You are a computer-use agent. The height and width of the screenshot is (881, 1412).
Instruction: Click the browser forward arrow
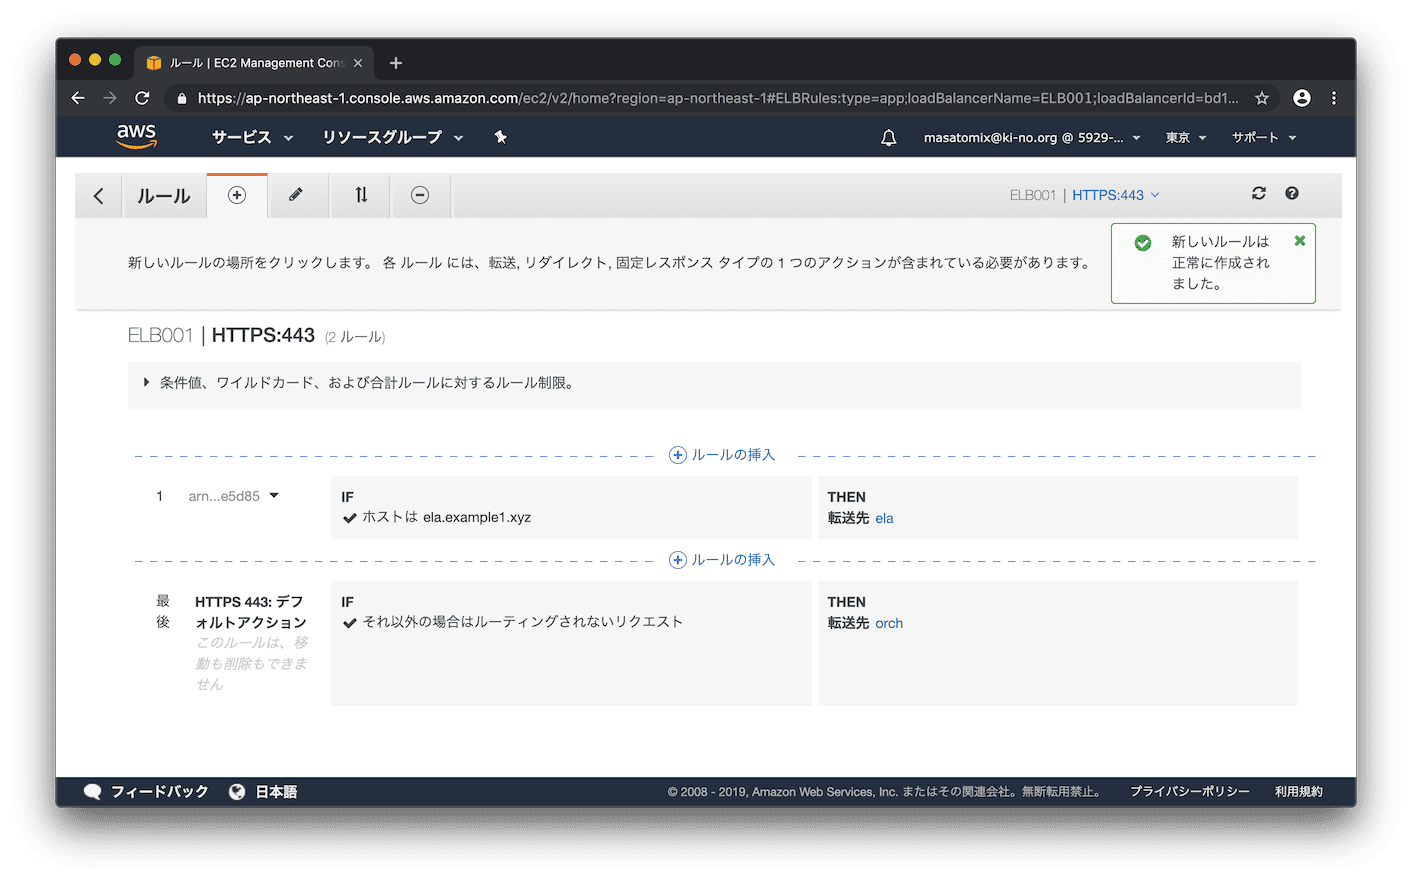[110, 98]
